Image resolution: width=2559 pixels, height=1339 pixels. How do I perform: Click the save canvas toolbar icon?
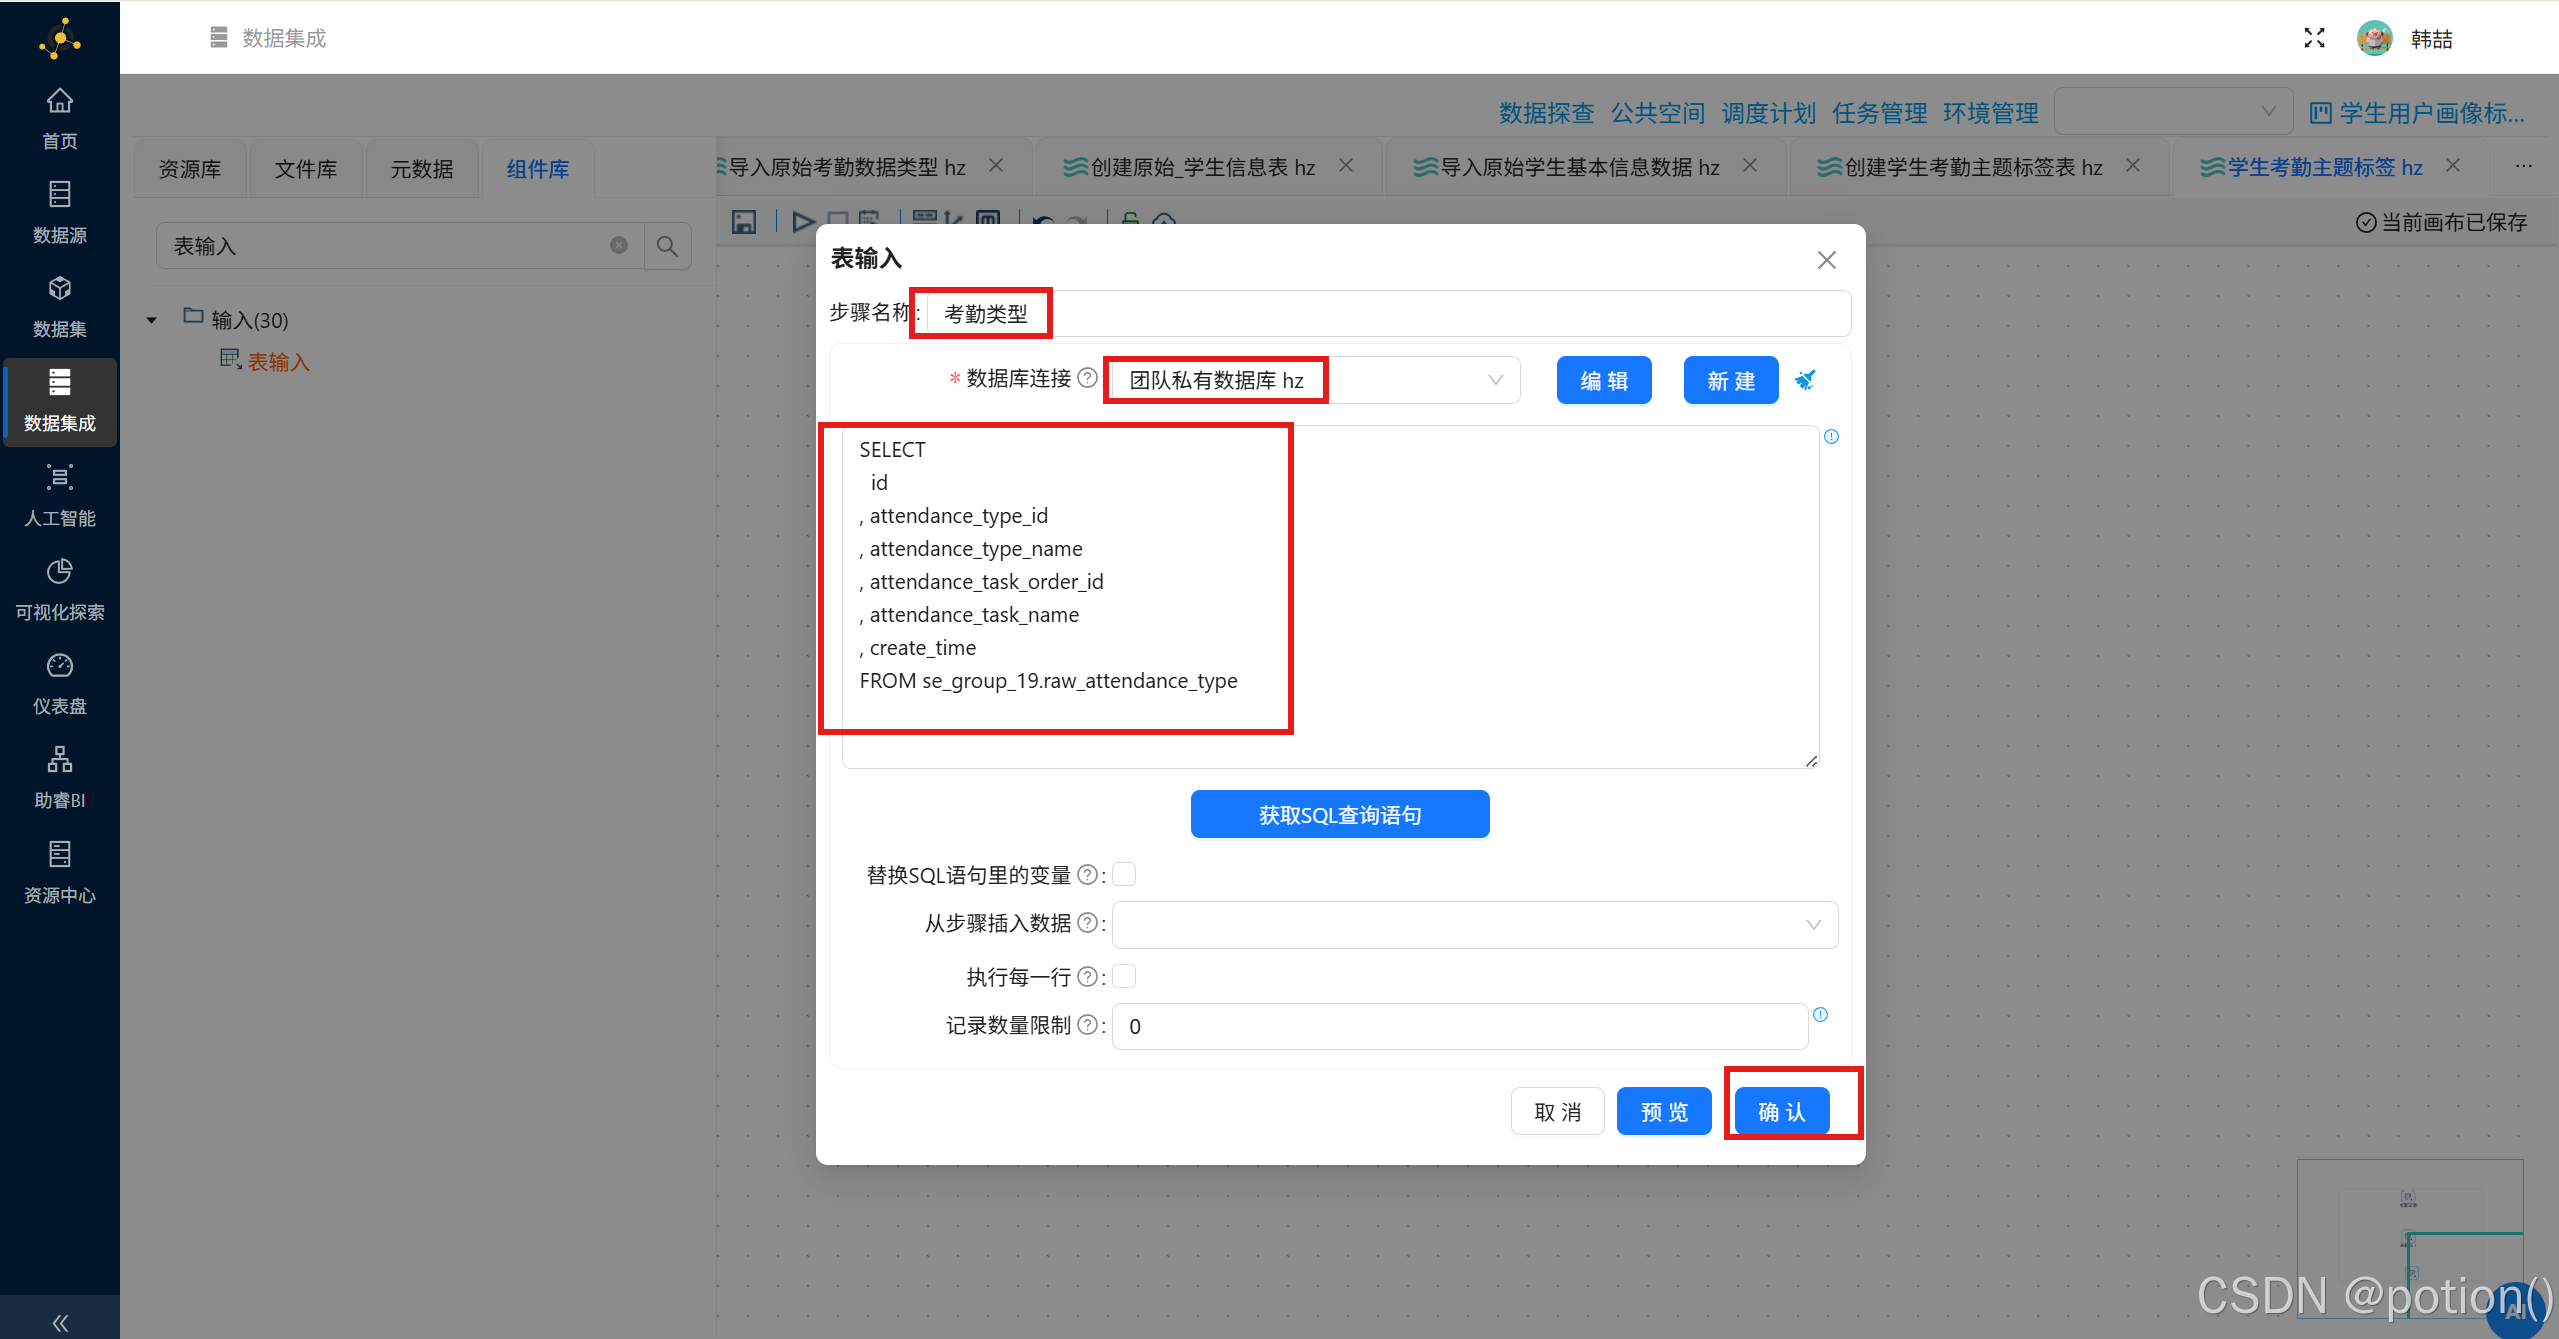[743, 222]
